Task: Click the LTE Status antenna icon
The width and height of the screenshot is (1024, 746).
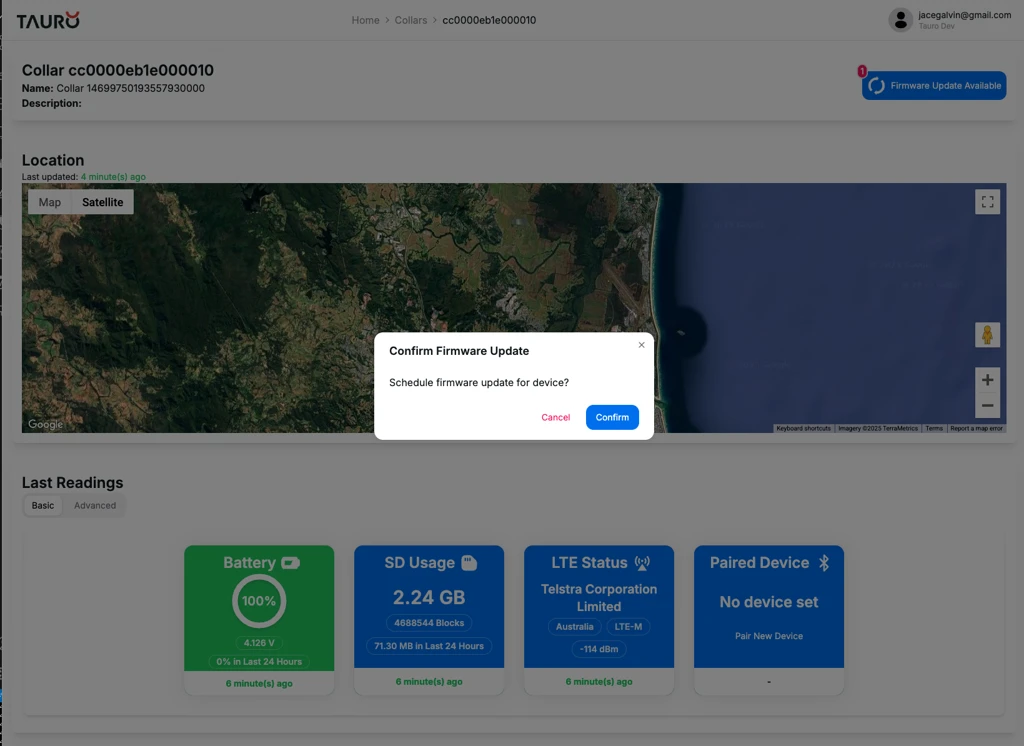Action: click(x=642, y=563)
